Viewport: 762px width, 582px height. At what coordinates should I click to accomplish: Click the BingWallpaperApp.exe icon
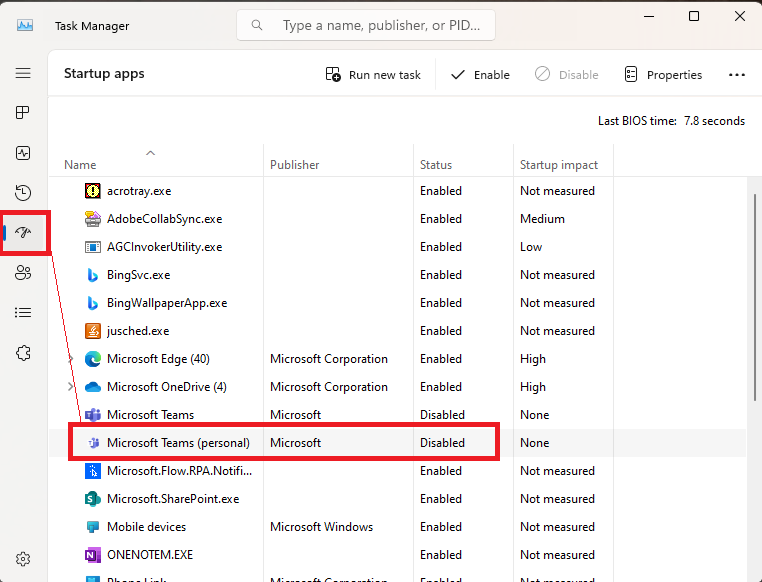(x=92, y=303)
